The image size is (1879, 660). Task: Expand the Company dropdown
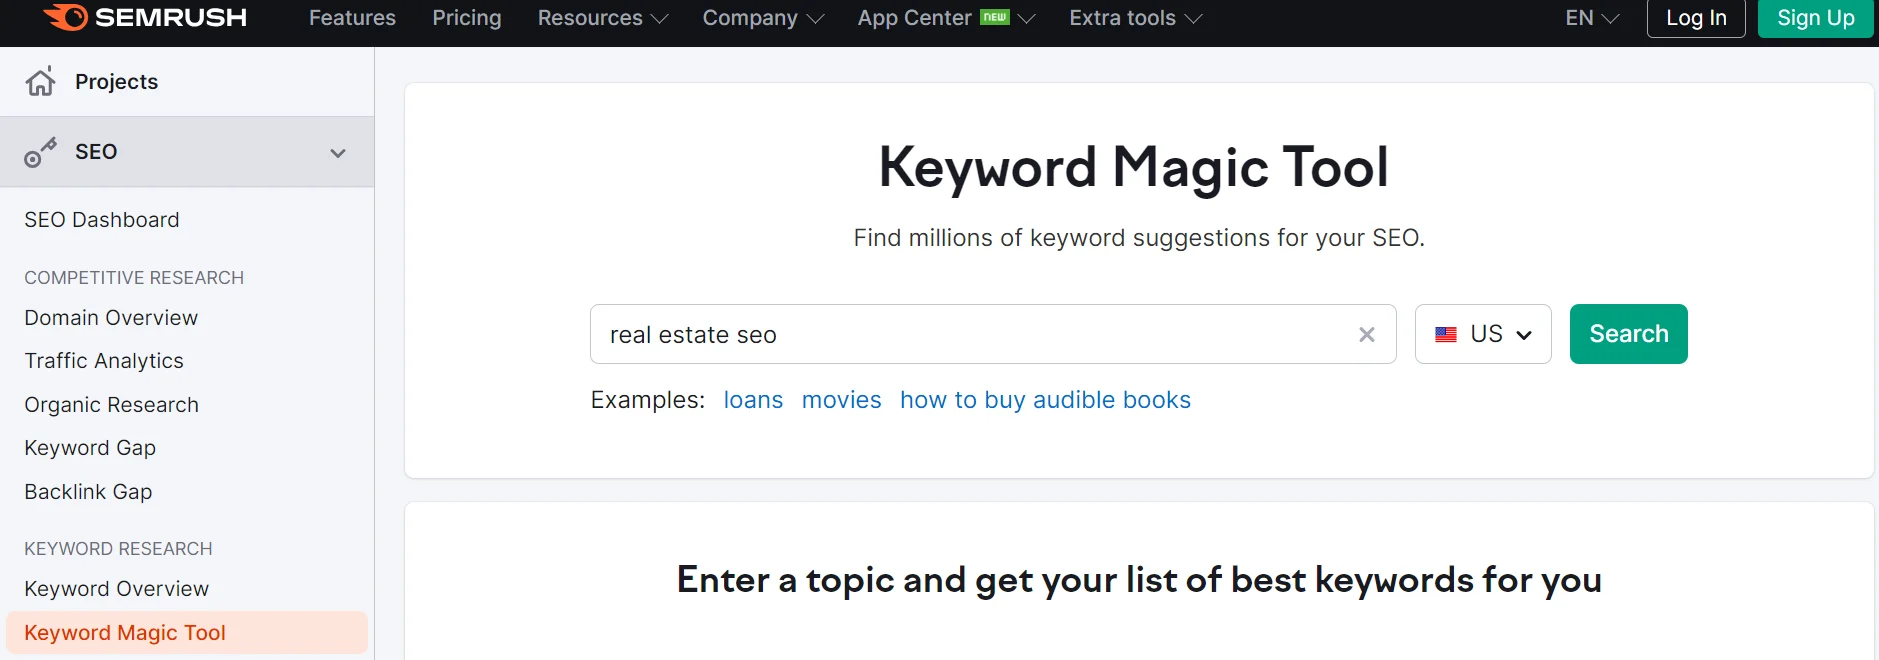click(762, 18)
